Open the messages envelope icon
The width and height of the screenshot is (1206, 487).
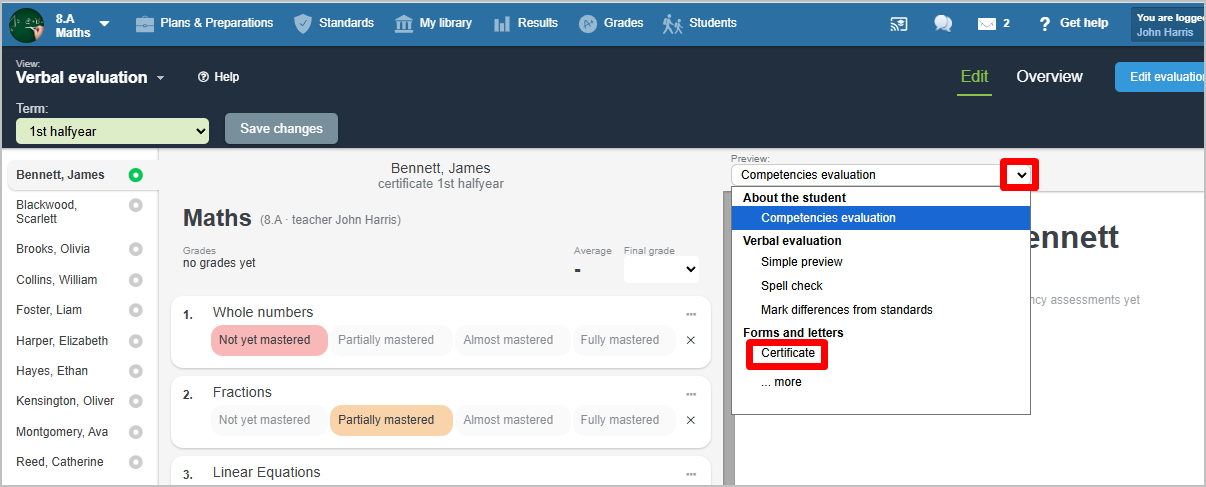(x=987, y=24)
